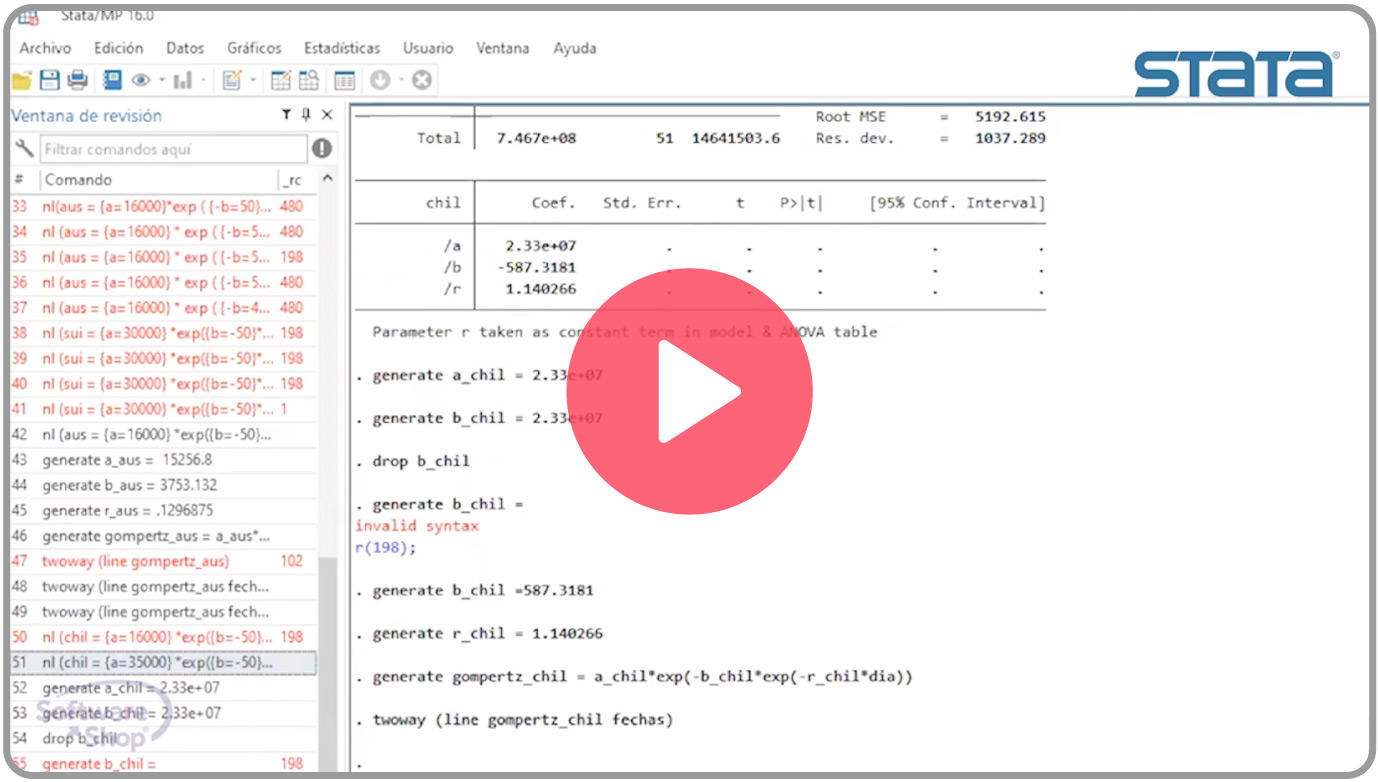Open the Ventana menu
The image size is (1378, 782).
pyautogui.click(x=502, y=48)
